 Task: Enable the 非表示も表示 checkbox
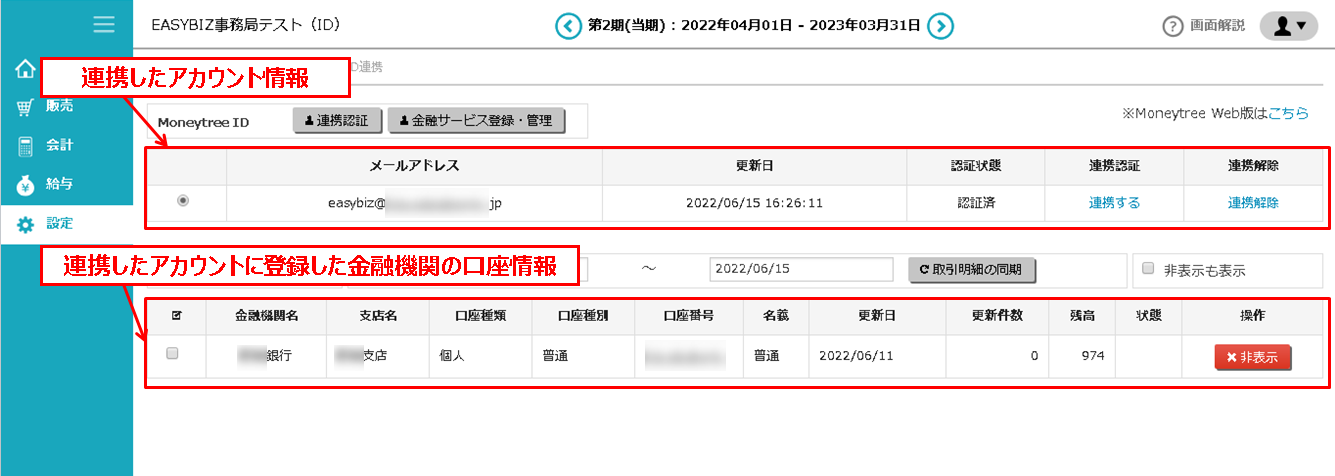coord(1148,269)
